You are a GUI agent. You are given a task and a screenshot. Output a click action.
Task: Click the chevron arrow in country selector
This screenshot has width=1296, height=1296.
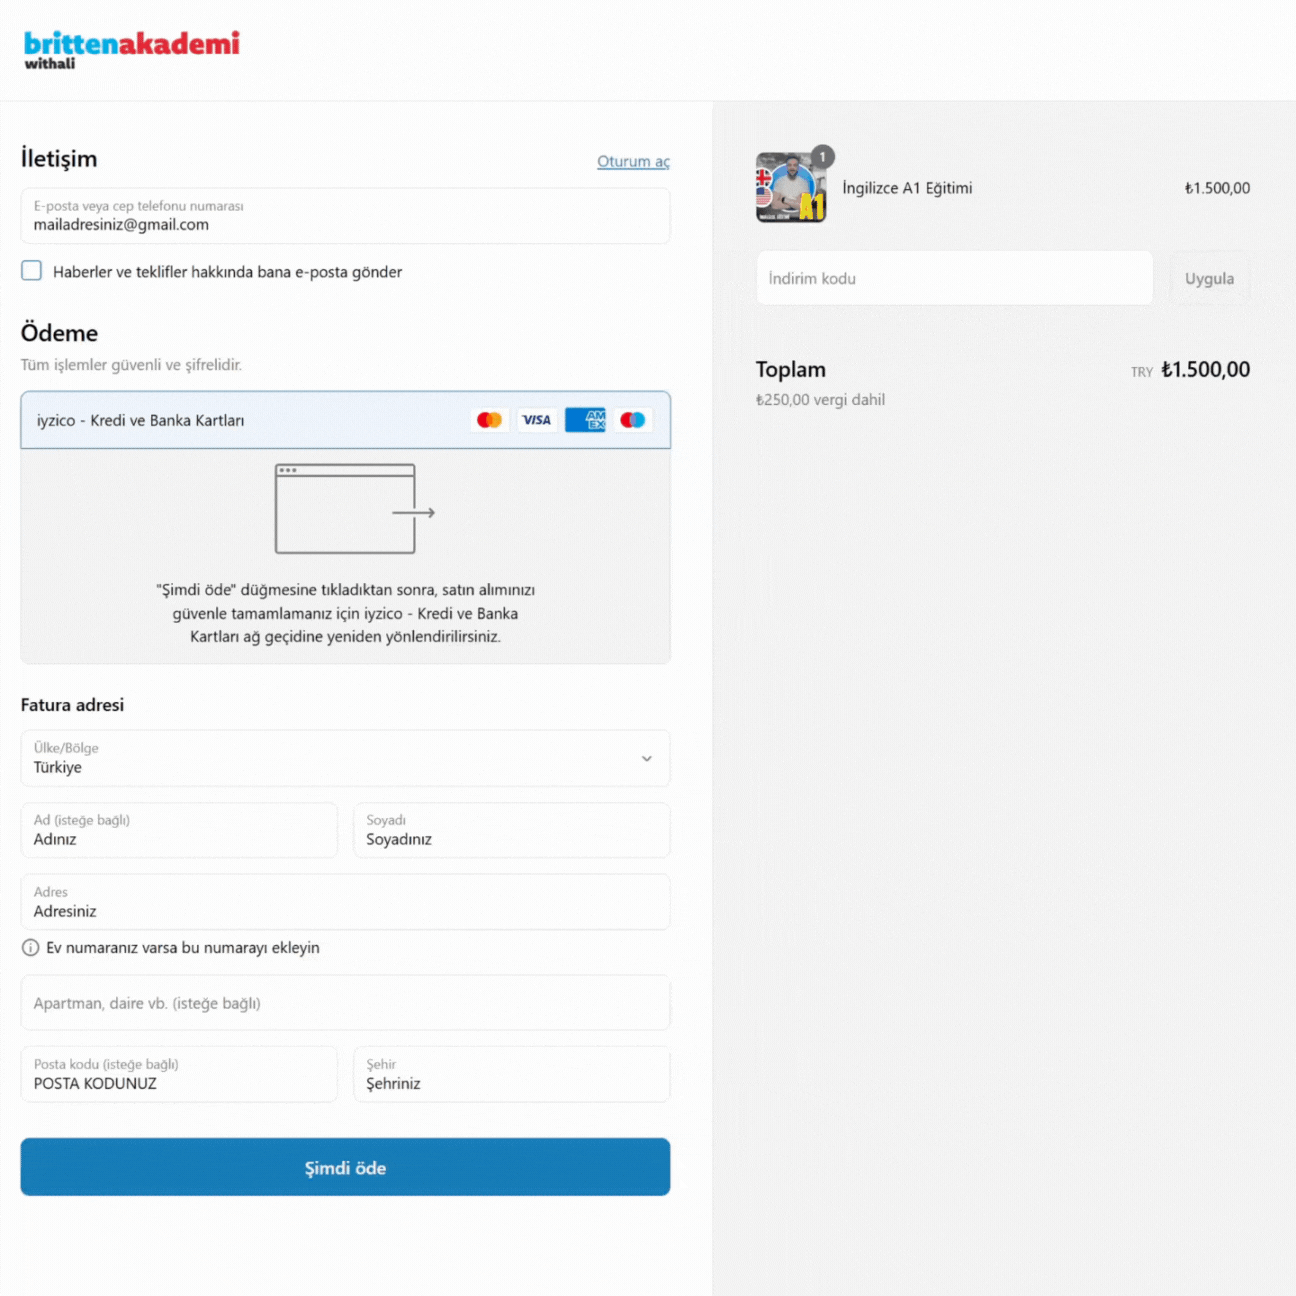647,759
